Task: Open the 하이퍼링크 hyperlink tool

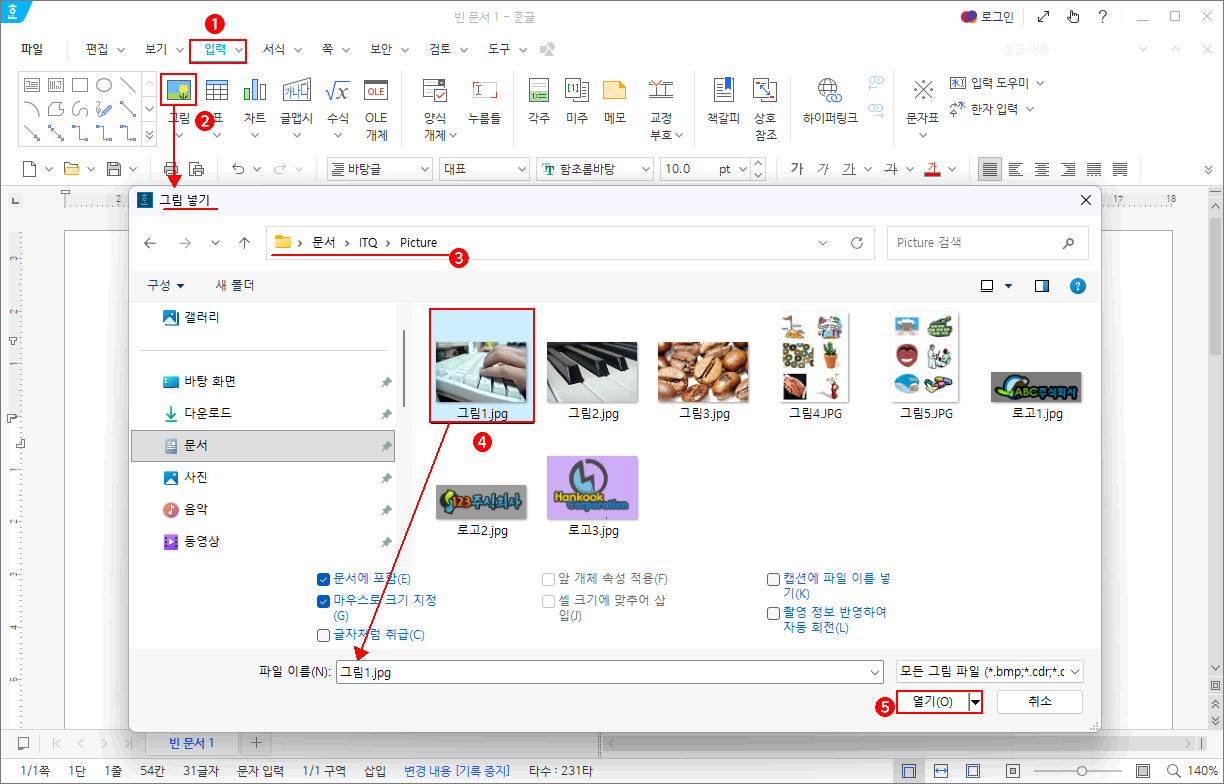Action: (829, 91)
